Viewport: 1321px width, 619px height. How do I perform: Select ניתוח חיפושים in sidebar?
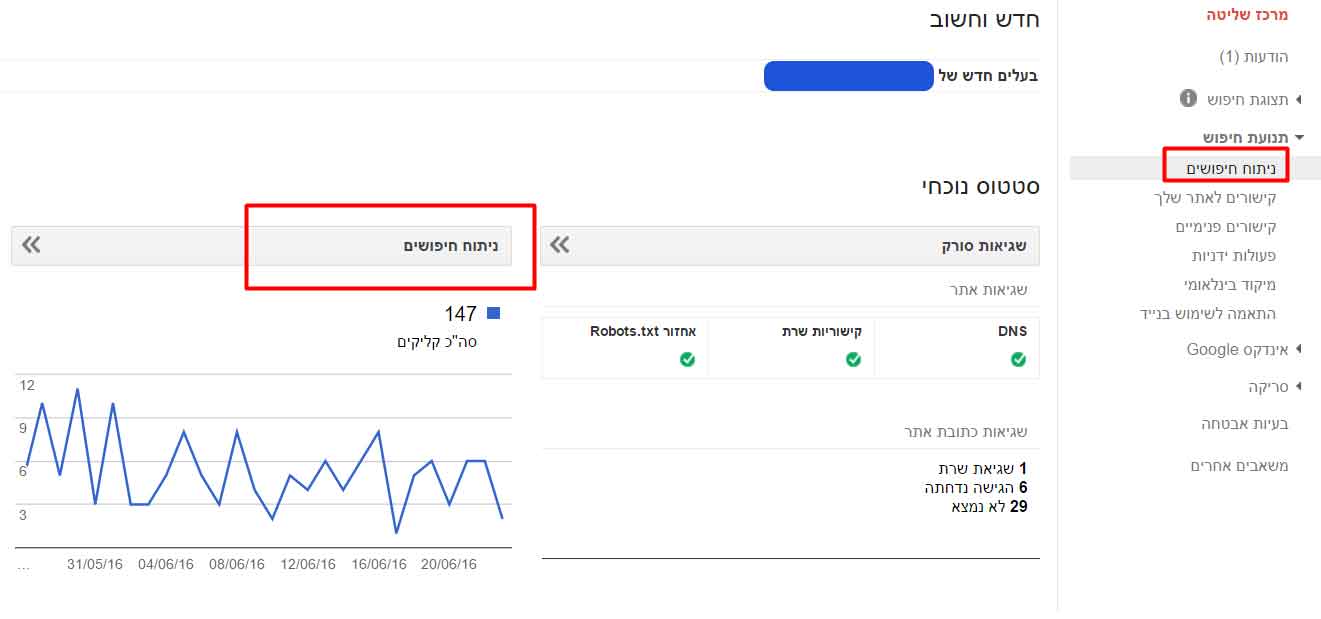[x=1231, y=168]
